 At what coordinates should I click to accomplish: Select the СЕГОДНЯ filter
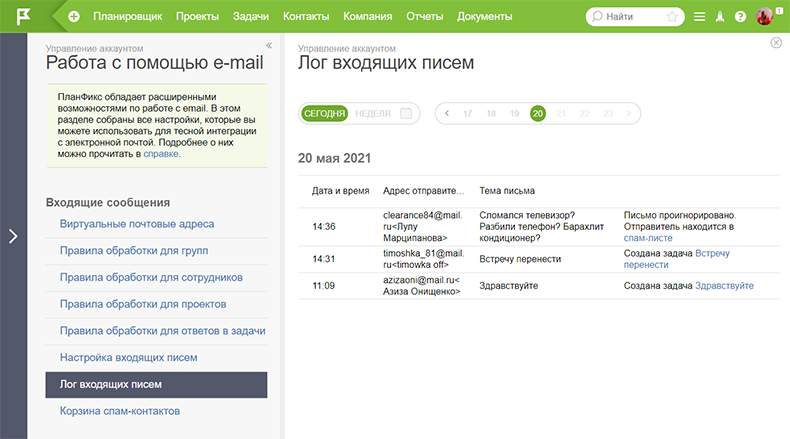324,113
